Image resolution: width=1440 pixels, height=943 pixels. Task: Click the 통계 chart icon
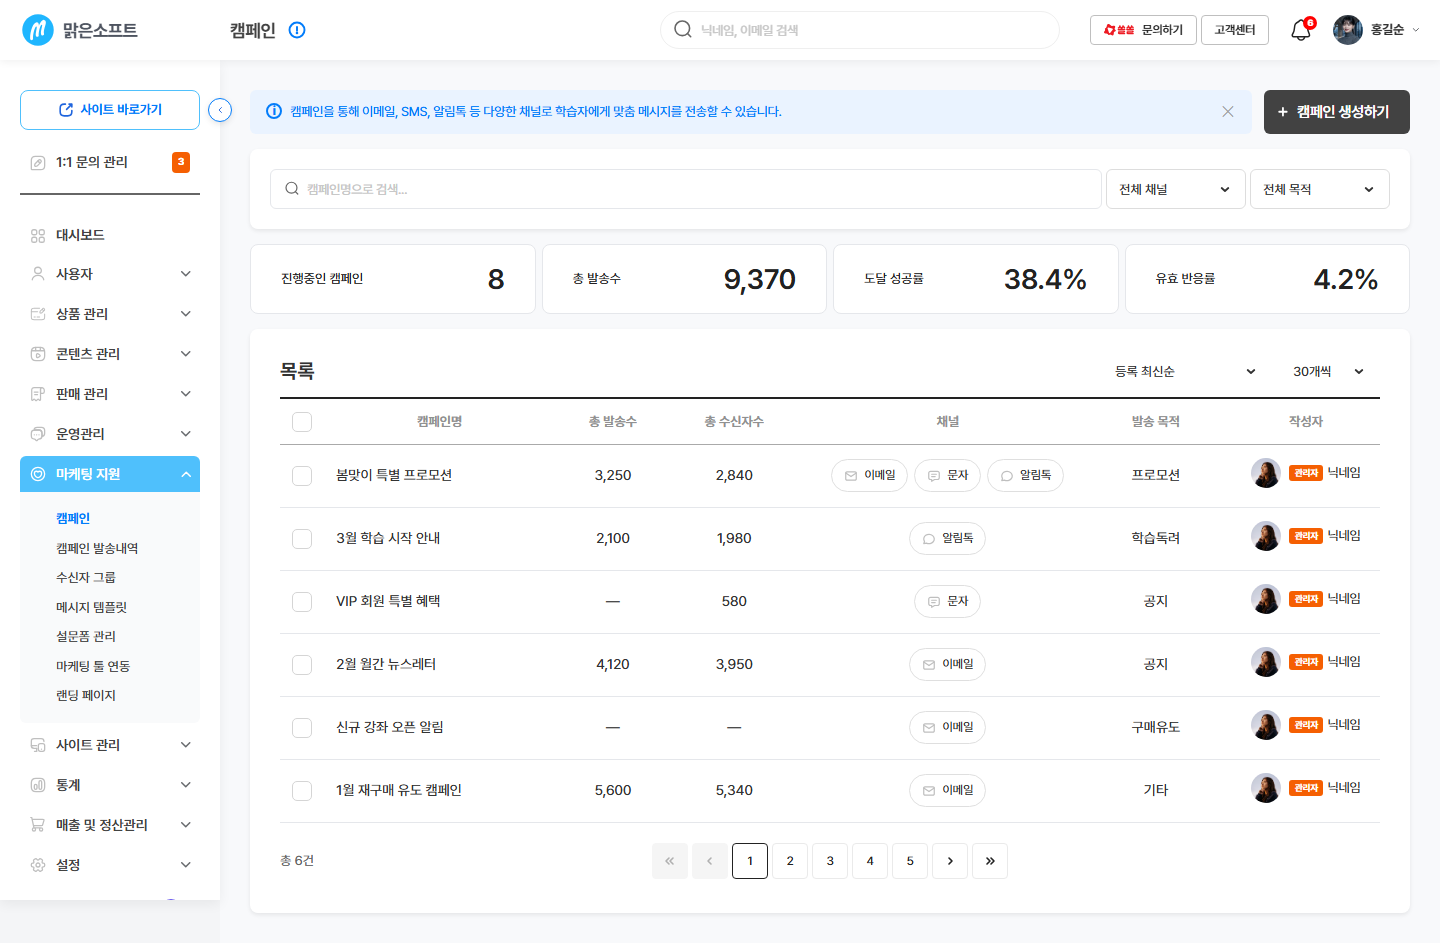pos(38,785)
